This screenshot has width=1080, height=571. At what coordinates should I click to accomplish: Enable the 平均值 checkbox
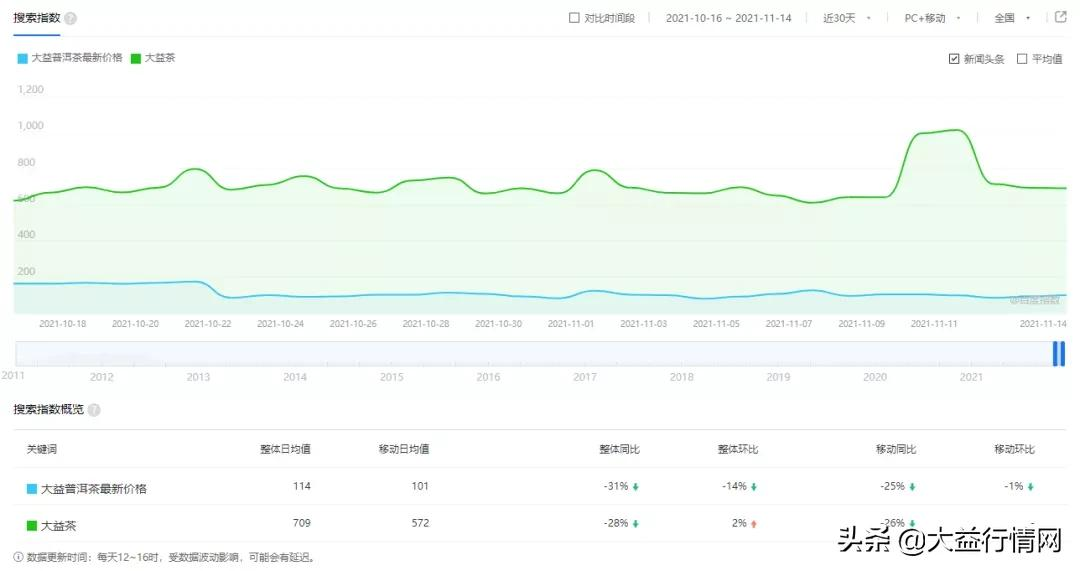1022,59
